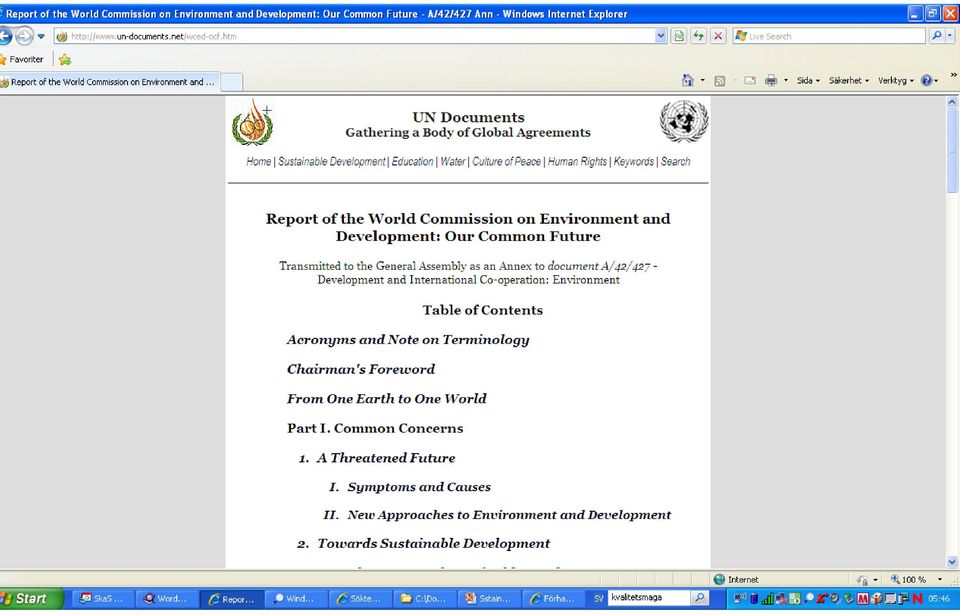Click the taskbar desktop search magnifier
Screen dimensions: 960x615
click(700, 597)
